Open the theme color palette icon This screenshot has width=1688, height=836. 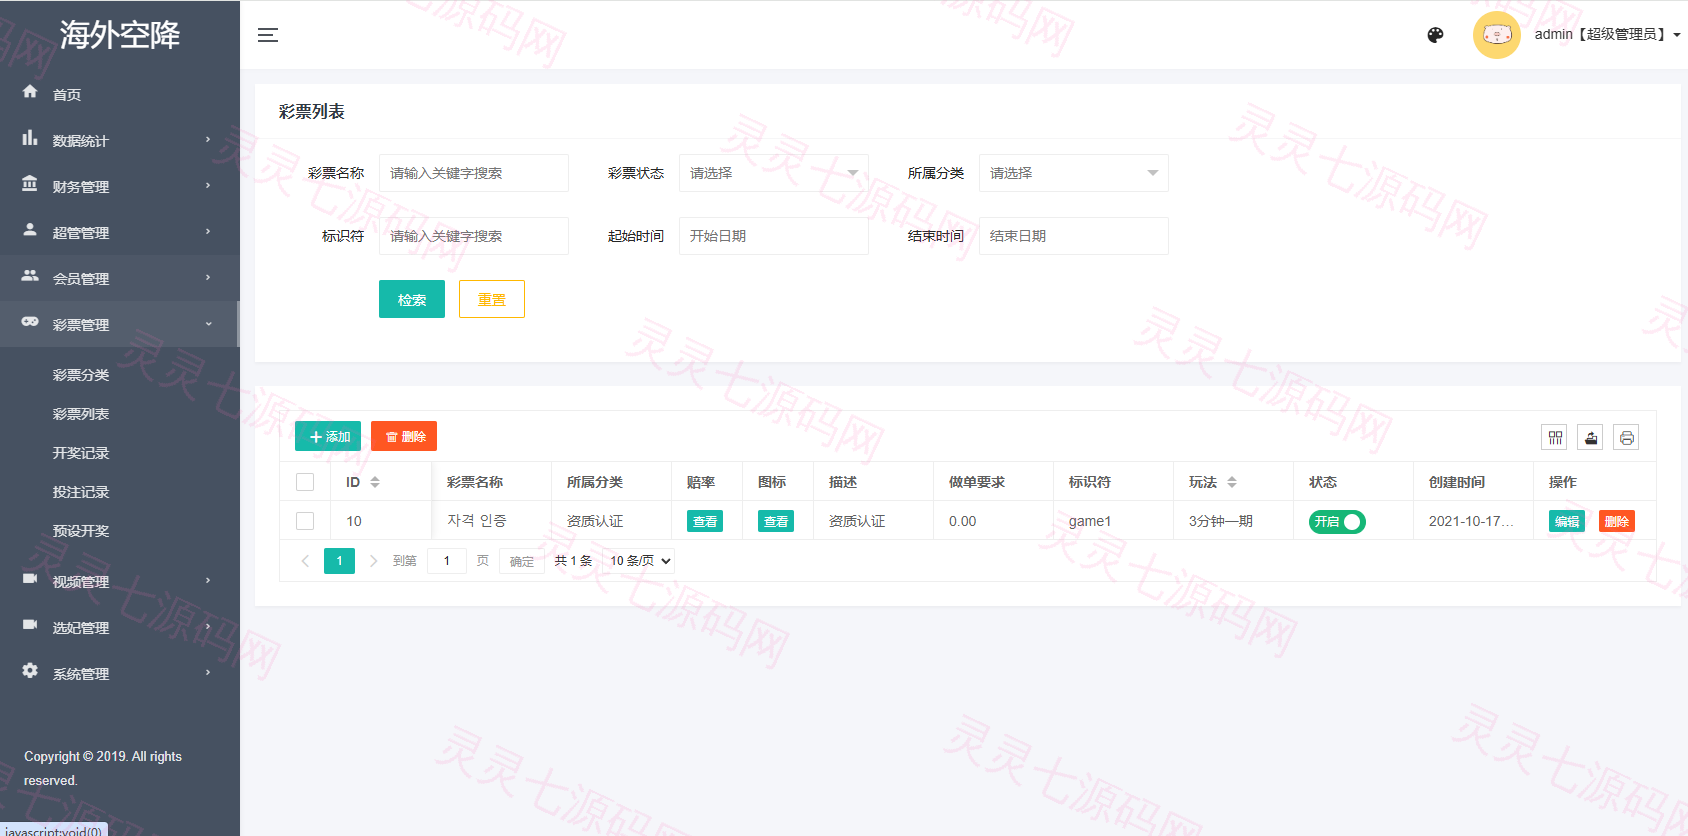[1435, 35]
